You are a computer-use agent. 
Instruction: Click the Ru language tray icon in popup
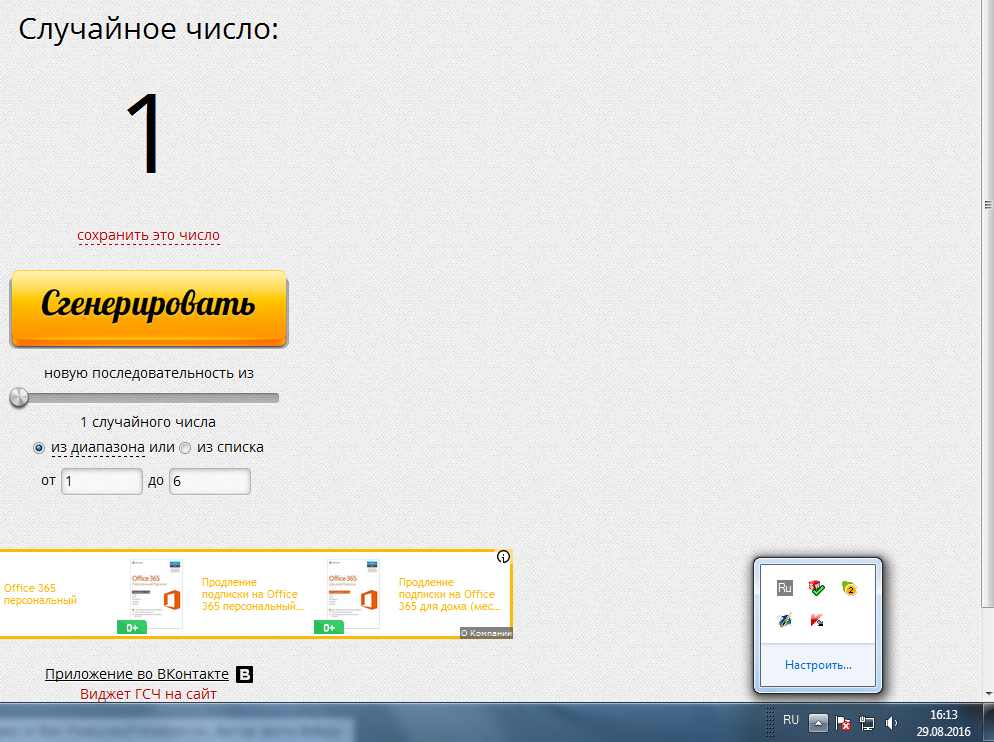tap(785, 587)
